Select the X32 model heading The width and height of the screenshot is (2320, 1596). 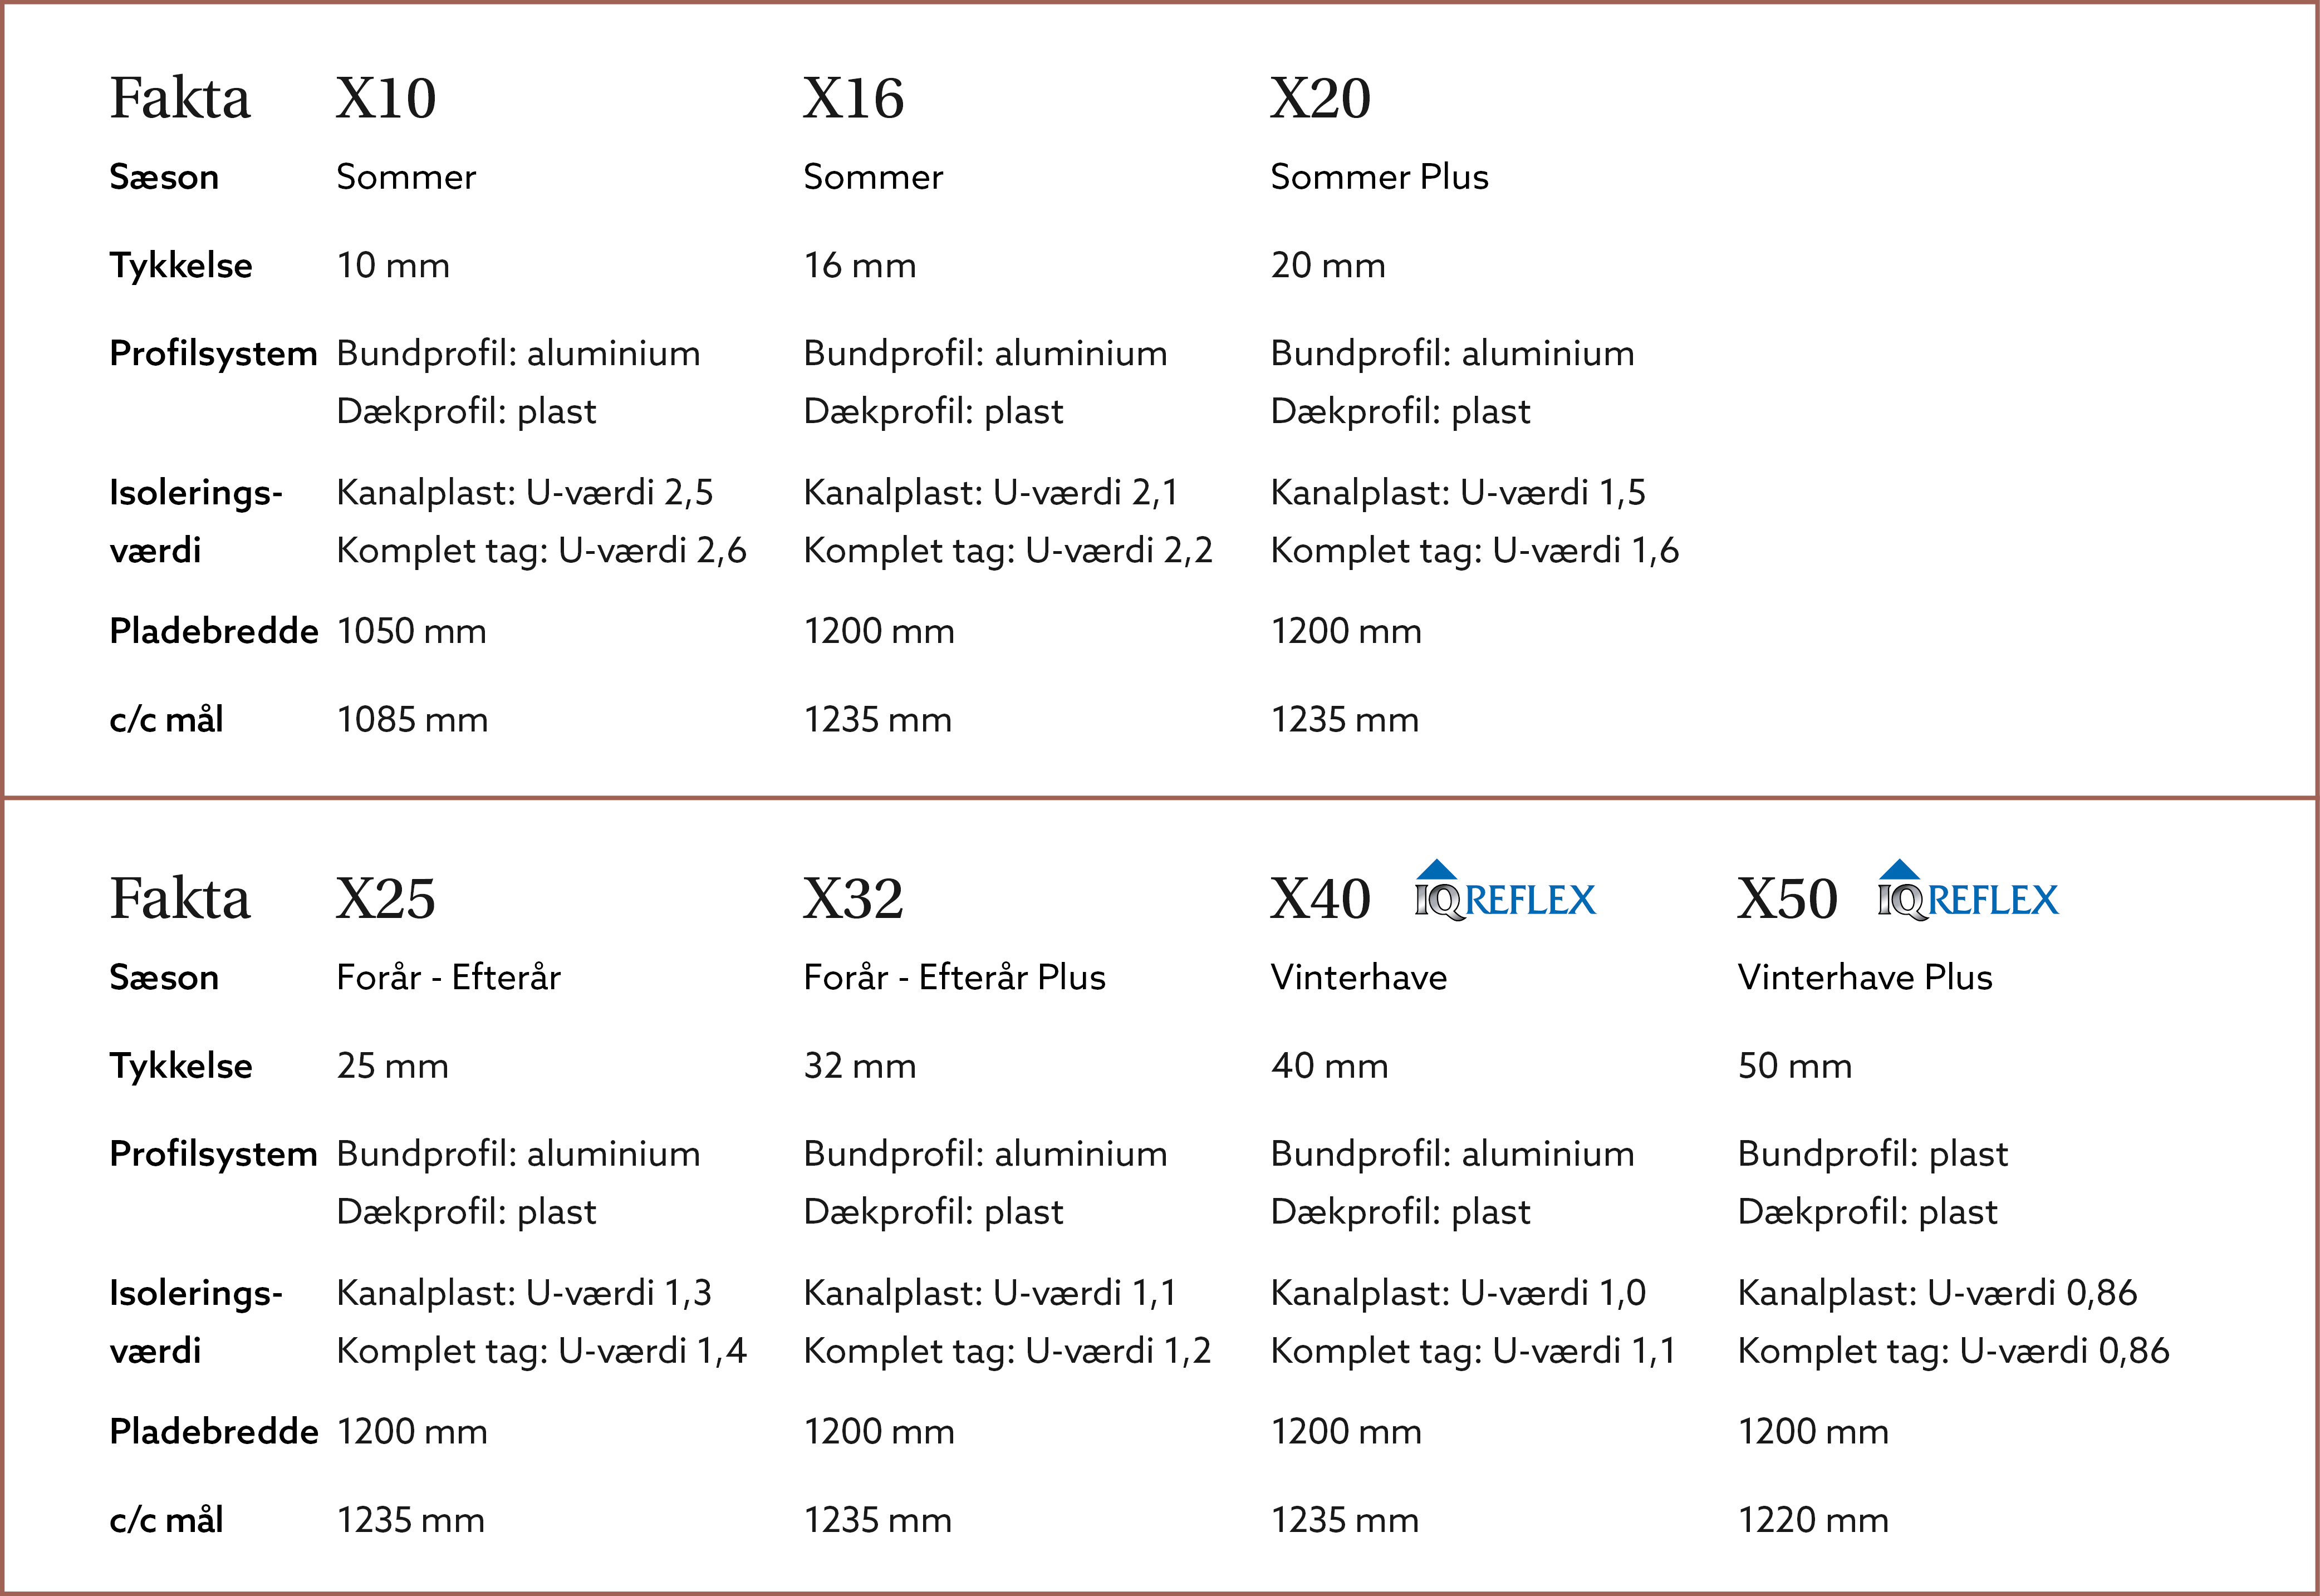point(853,898)
